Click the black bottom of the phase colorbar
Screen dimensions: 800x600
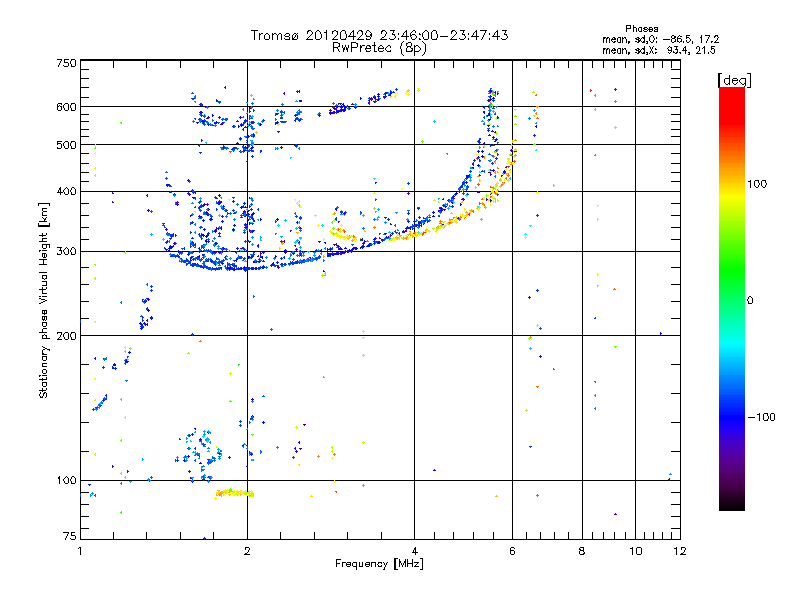pyautogui.click(x=732, y=503)
